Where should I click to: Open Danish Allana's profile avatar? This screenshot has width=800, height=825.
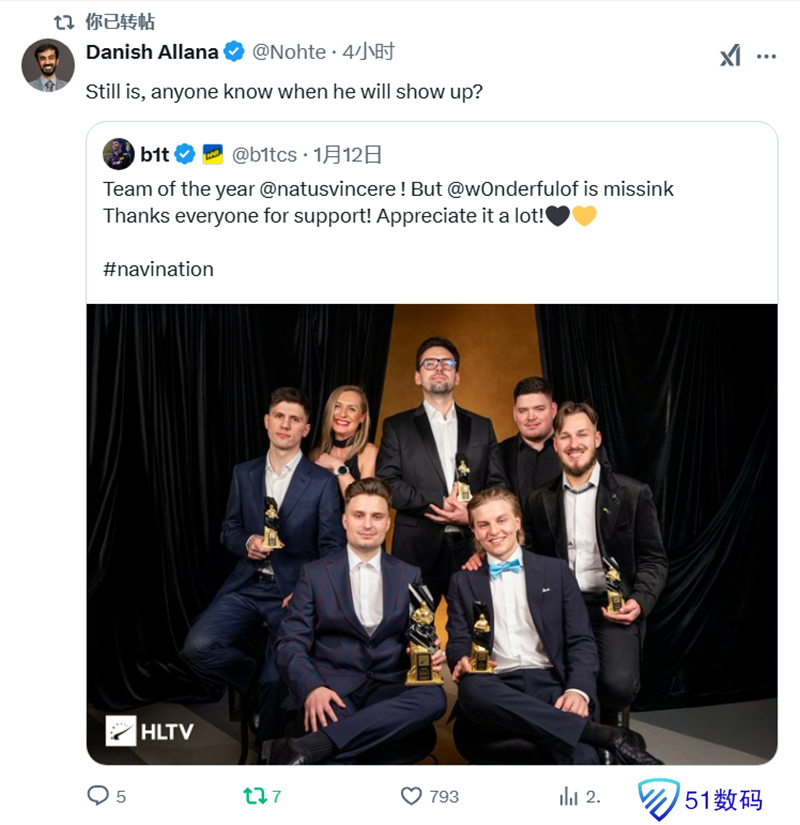[x=48, y=66]
